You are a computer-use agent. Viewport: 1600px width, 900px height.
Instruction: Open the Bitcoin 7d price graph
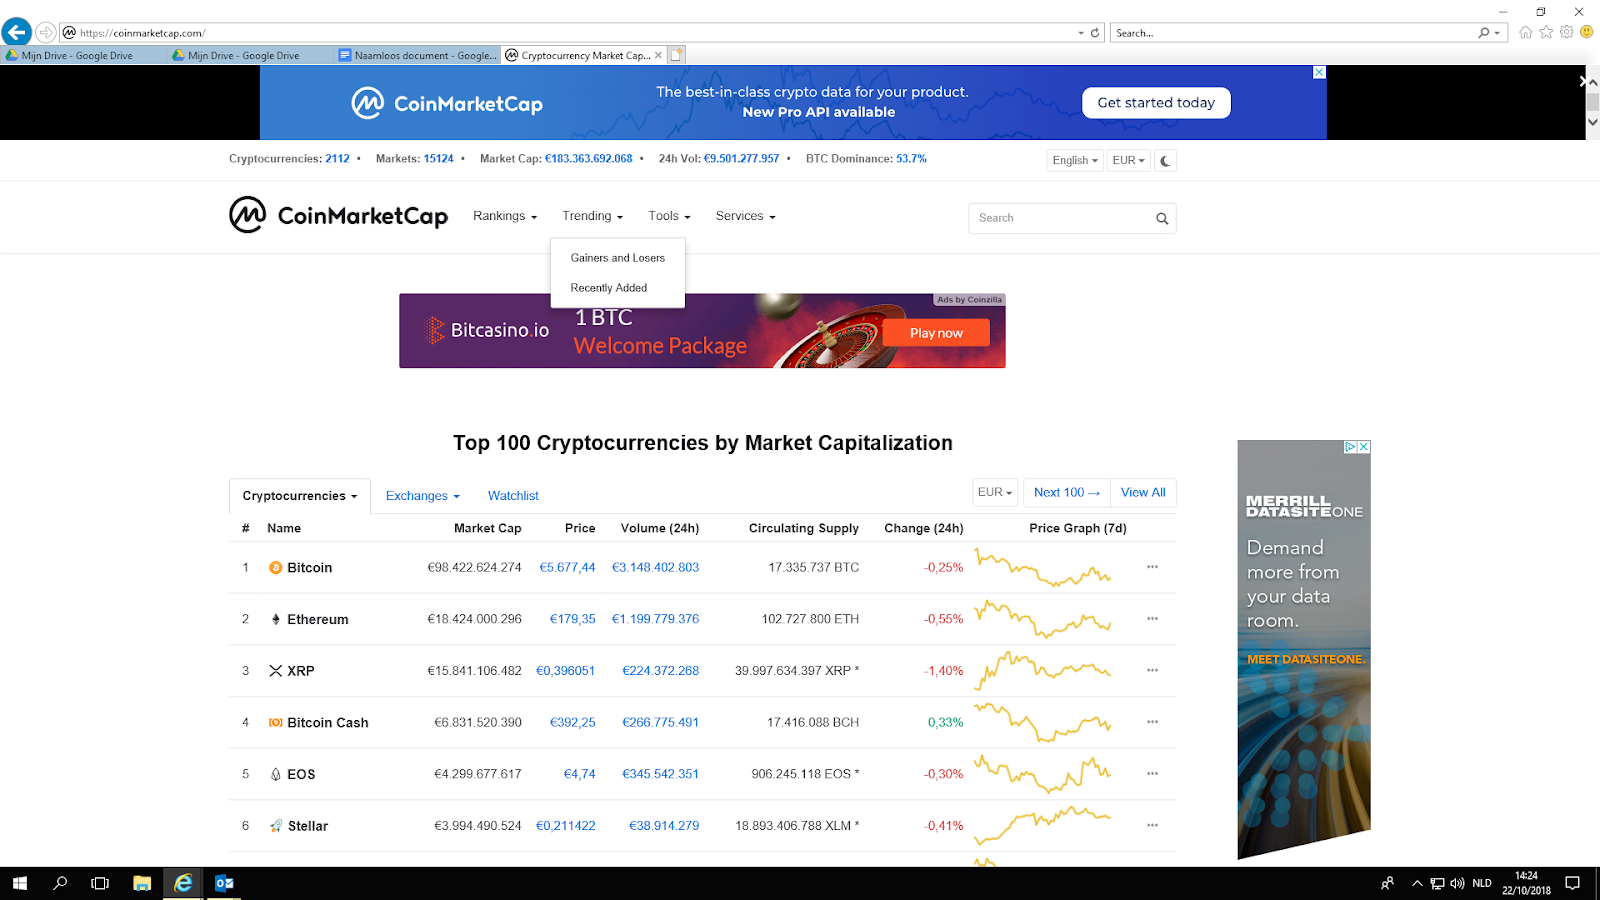pyautogui.click(x=1043, y=567)
